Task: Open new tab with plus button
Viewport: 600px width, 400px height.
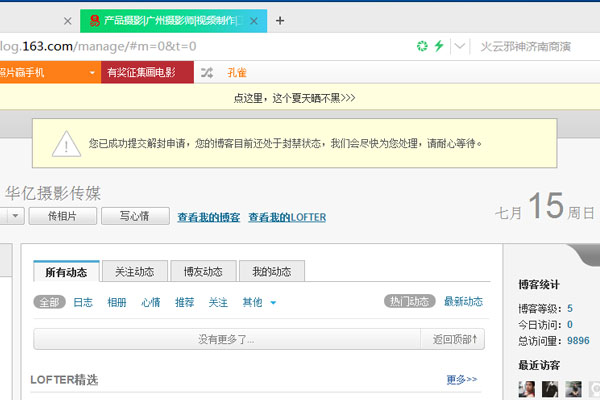Action: point(280,20)
